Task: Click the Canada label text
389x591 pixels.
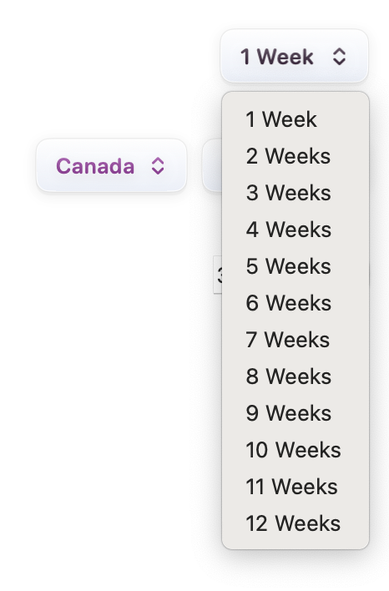Action: [x=95, y=166]
